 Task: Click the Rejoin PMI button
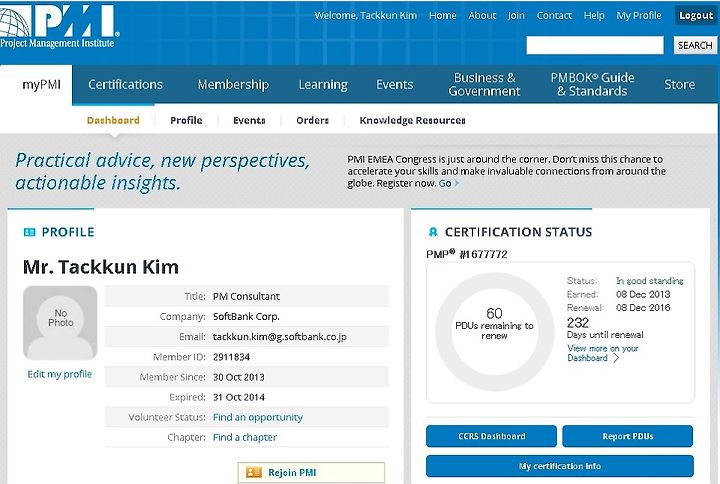(311, 473)
